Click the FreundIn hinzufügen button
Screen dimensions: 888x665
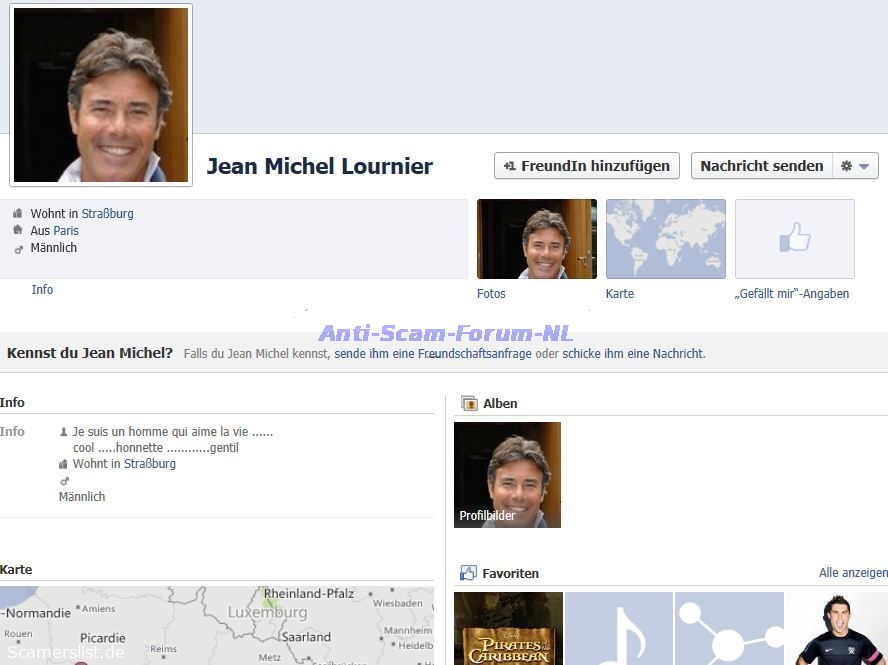tap(587, 166)
